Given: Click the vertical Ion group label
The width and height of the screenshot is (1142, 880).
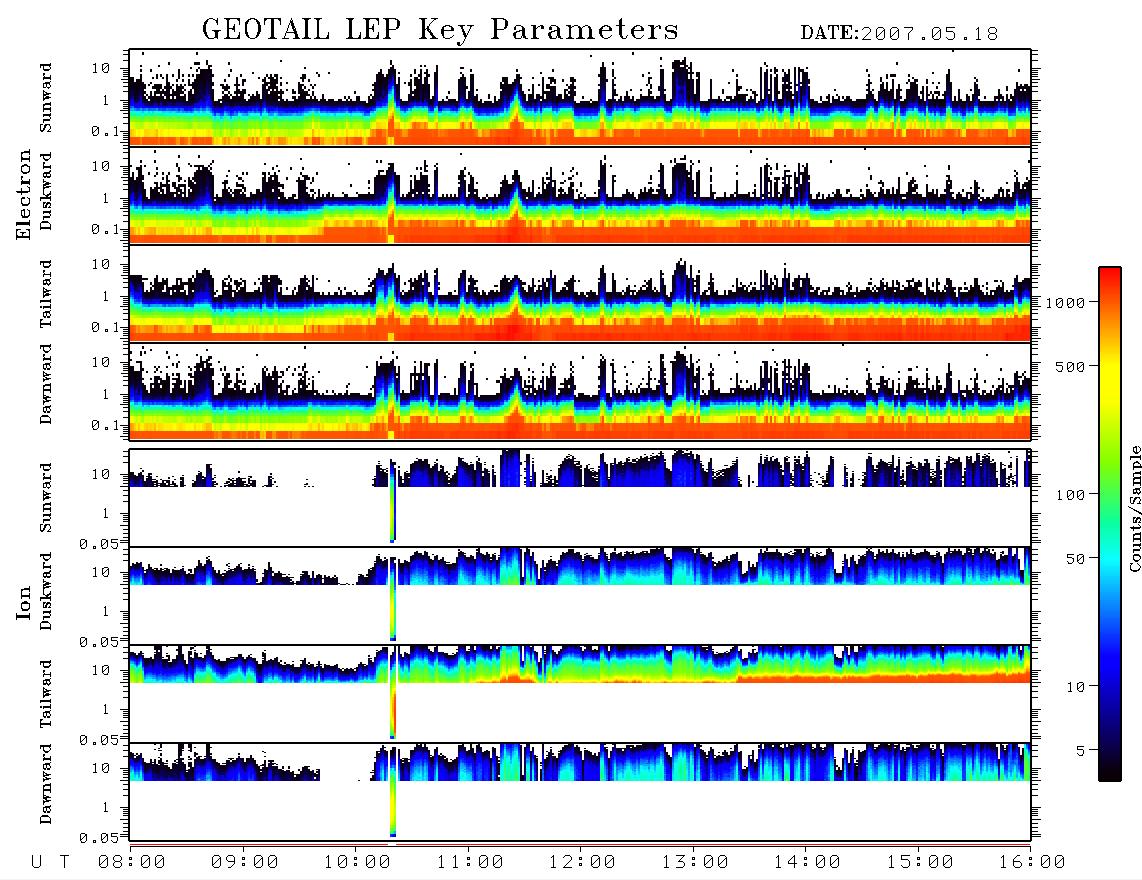Looking at the screenshot, I should pyautogui.click(x=23, y=602).
